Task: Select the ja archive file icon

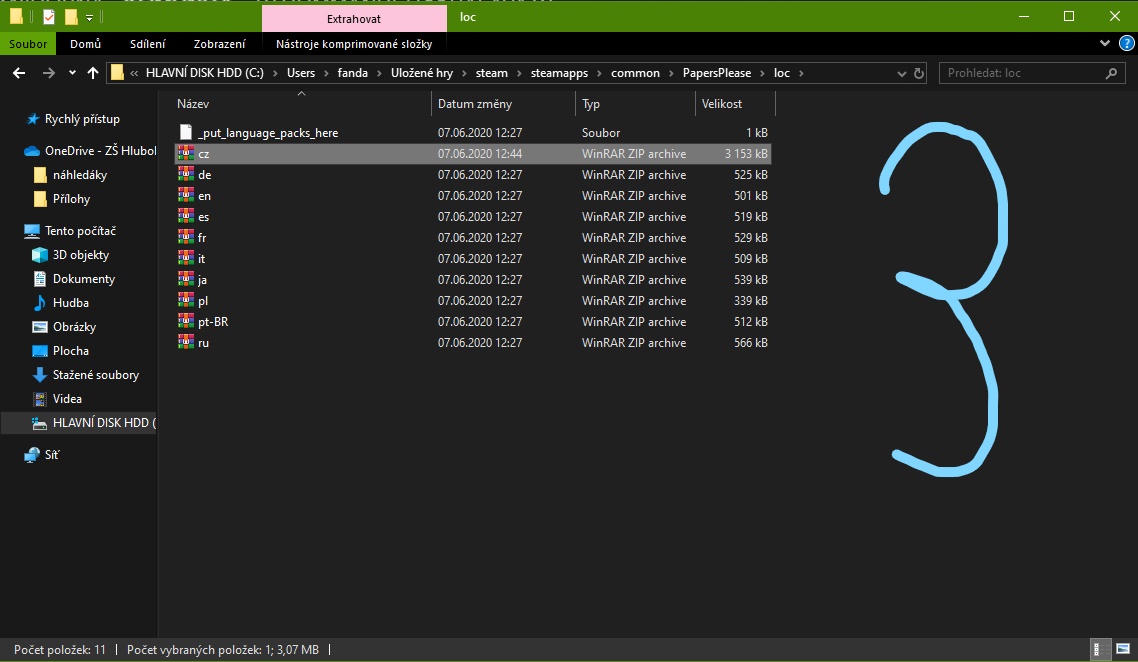Action: (x=186, y=279)
